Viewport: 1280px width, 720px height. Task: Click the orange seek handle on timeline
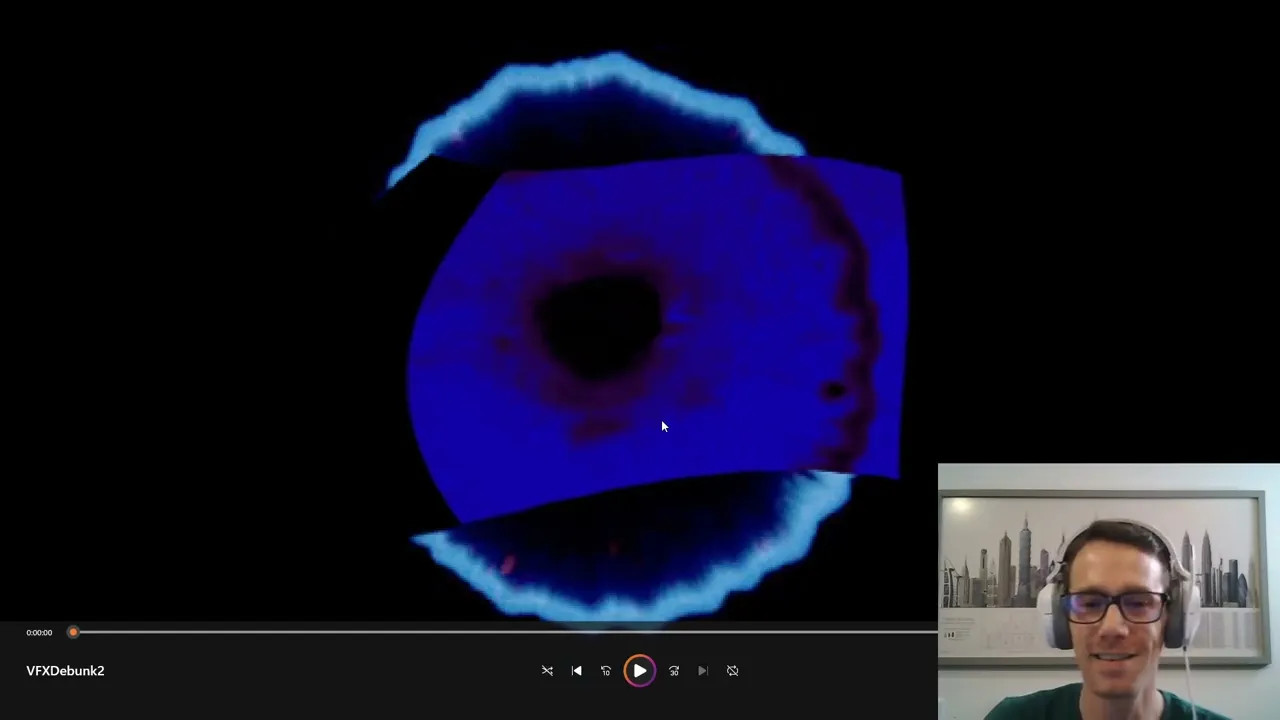[73, 632]
